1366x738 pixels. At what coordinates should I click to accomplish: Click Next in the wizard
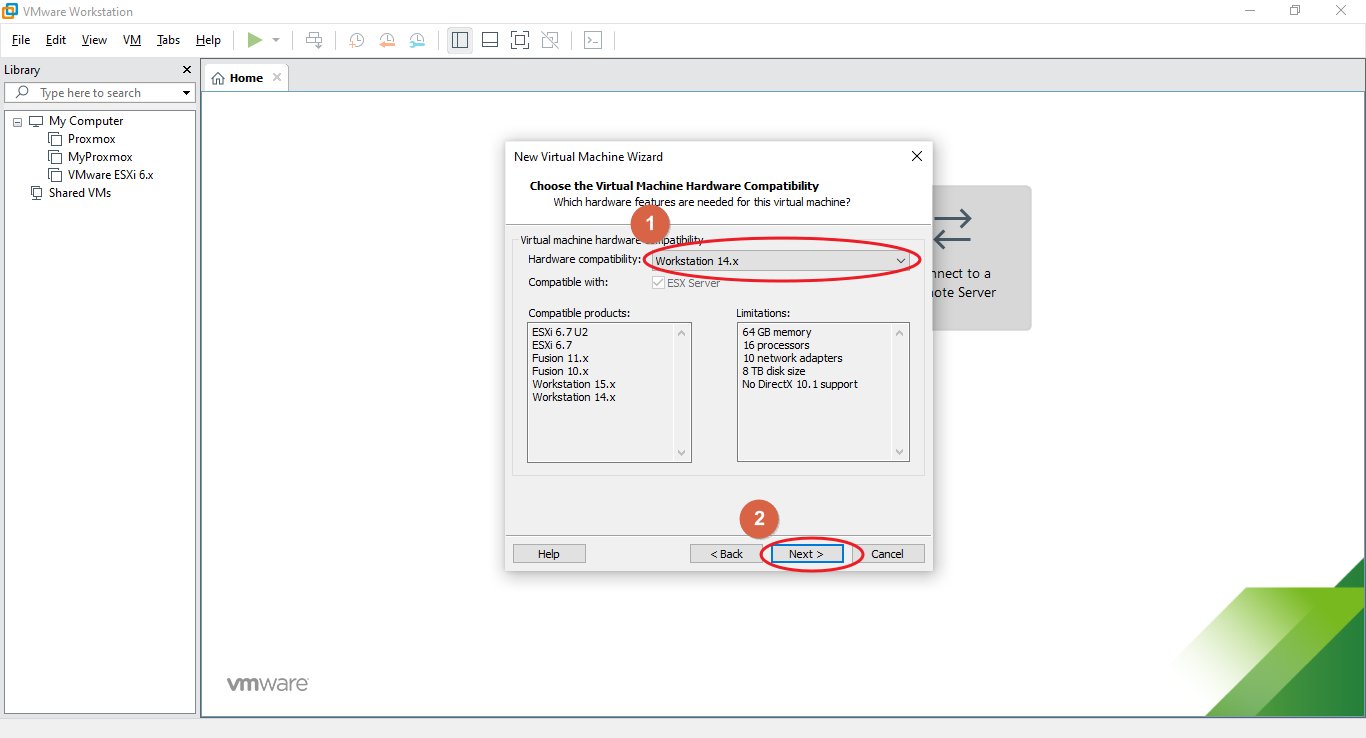(x=806, y=554)
